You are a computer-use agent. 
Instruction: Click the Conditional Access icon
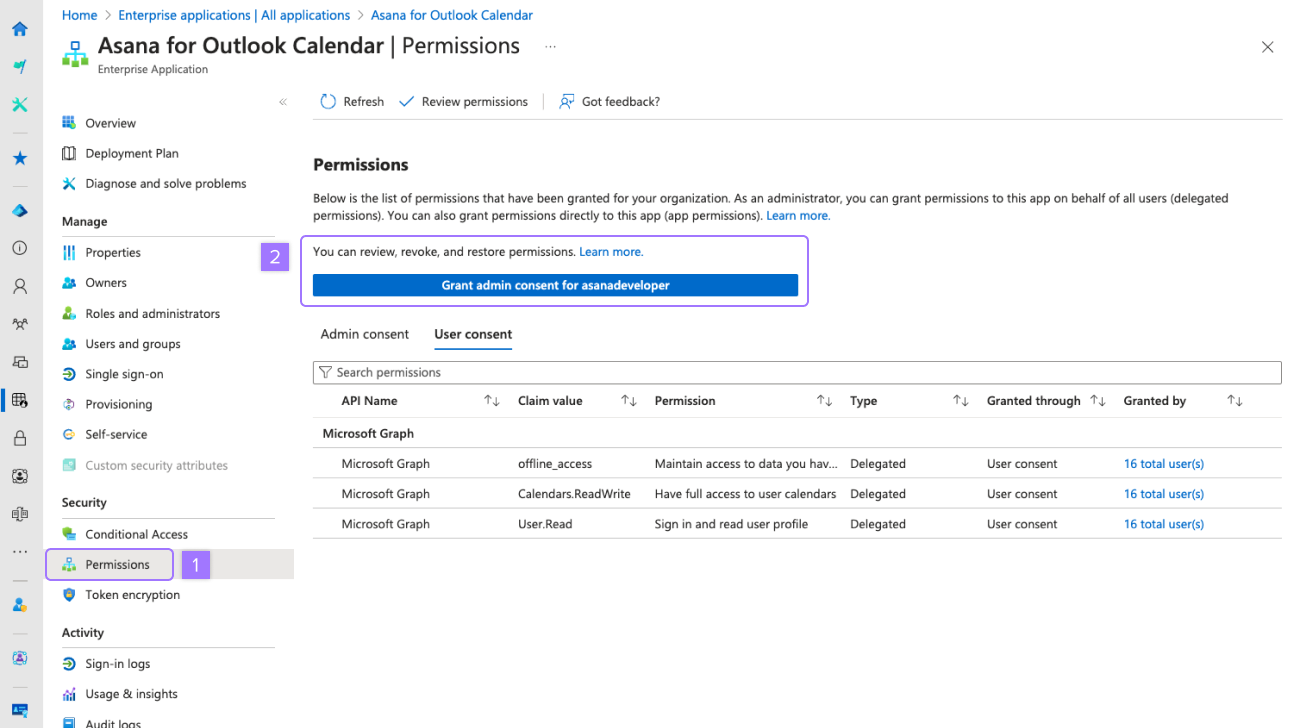[x=69, y=534]
